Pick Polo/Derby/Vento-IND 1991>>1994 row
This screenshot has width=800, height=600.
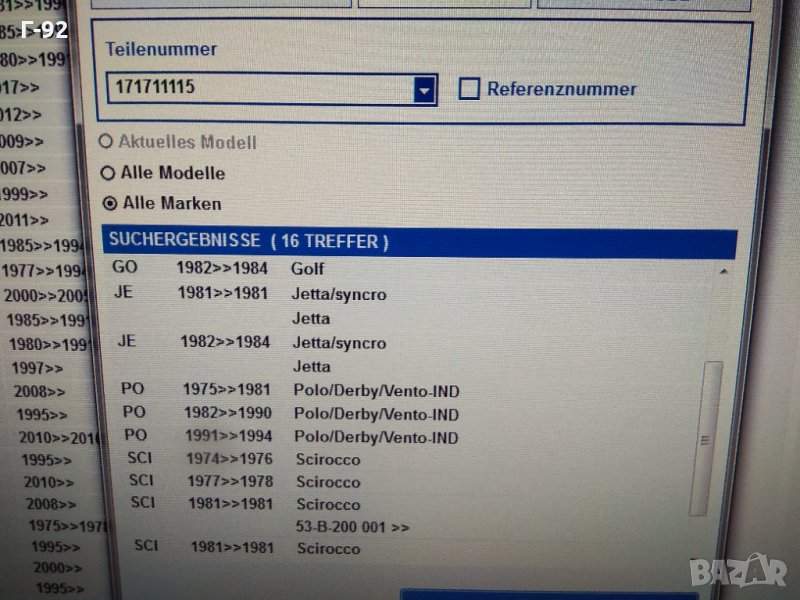click(x=376, y=438)
